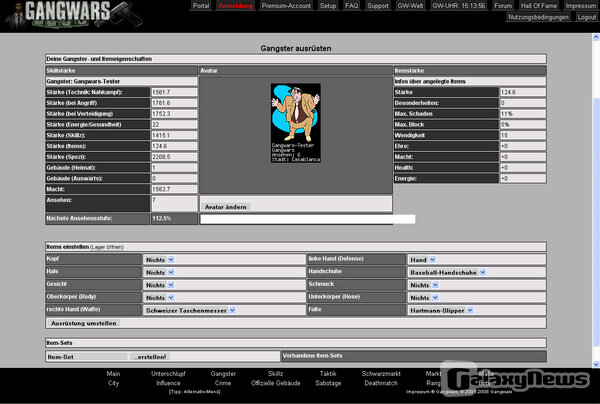
Task: Open Deathmatch in the bottom menu
Action: click(381, 383)
